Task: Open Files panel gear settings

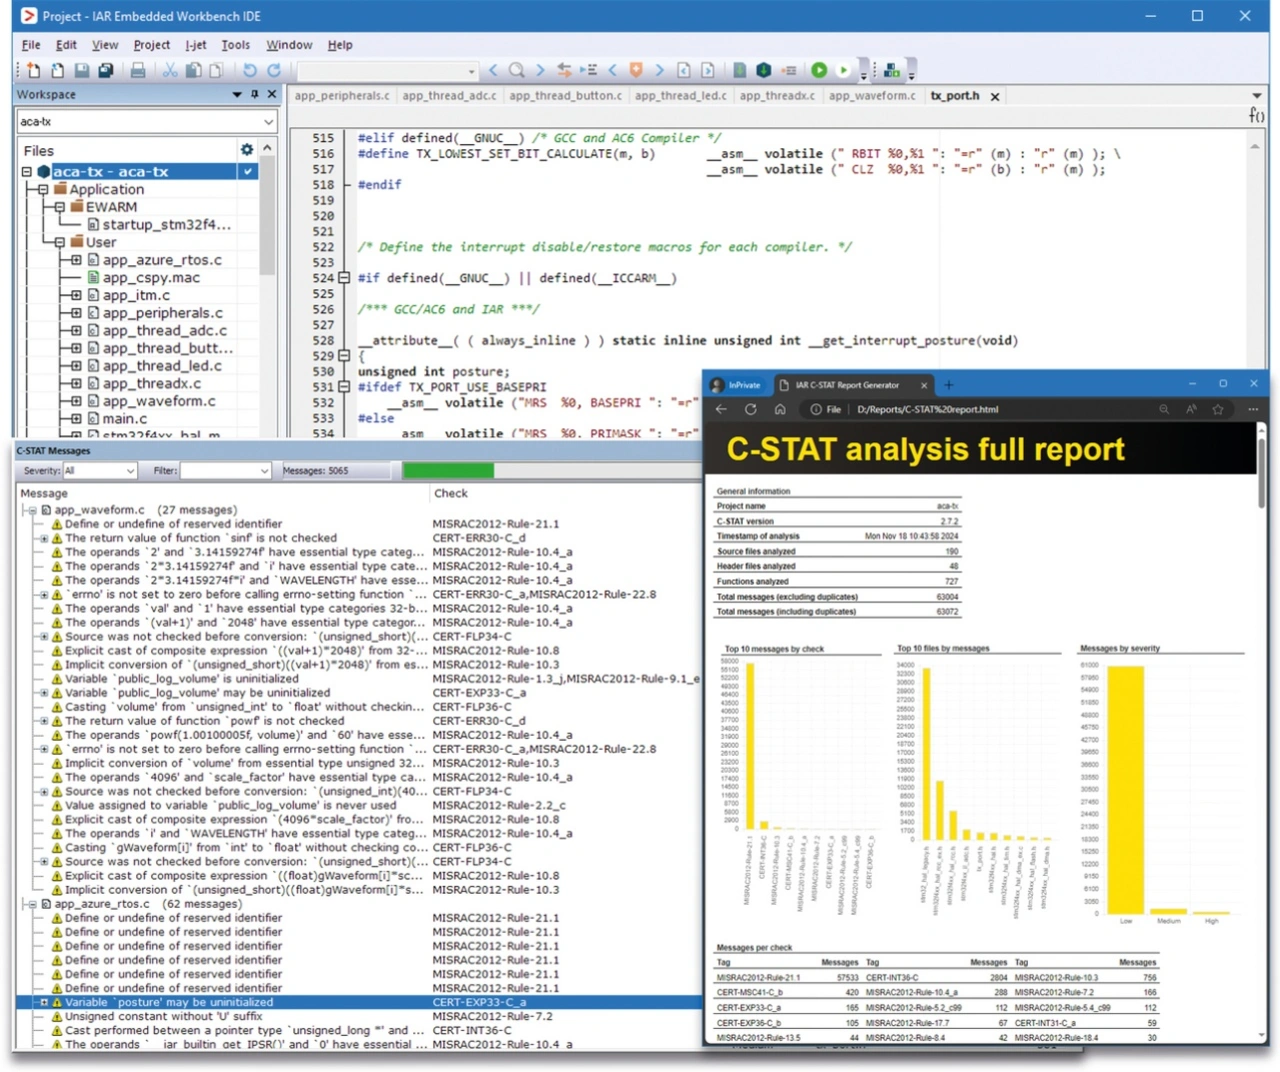Action: point(246,150)
